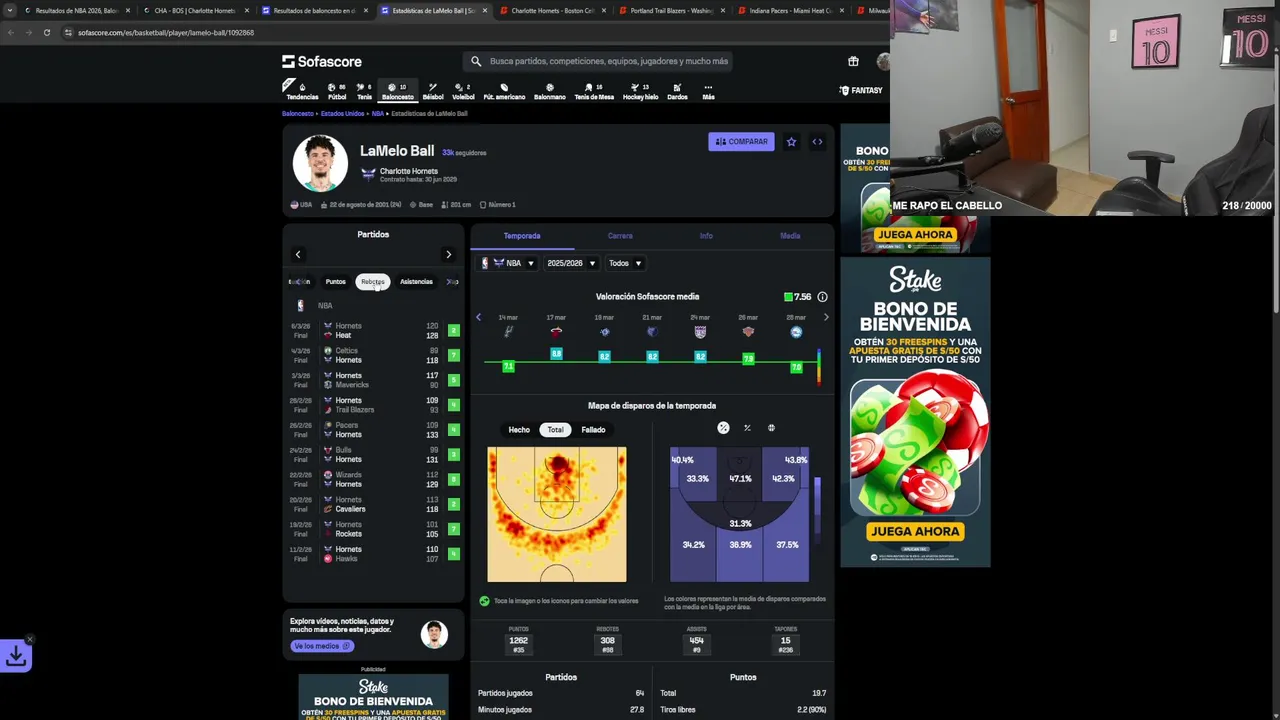Click the Comparar button
1280x720 pixels.
point(741,142)
